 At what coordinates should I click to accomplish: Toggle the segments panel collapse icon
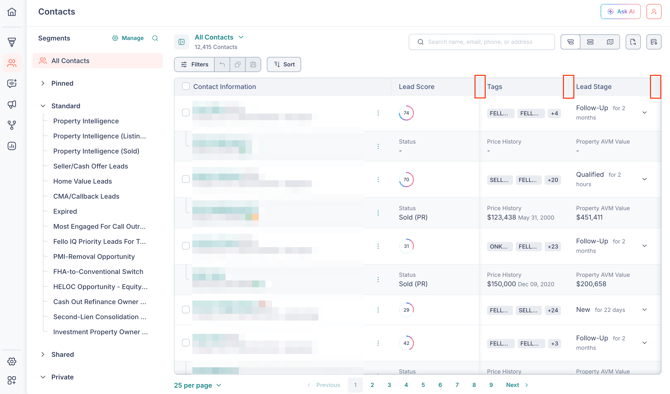point(182,42)
